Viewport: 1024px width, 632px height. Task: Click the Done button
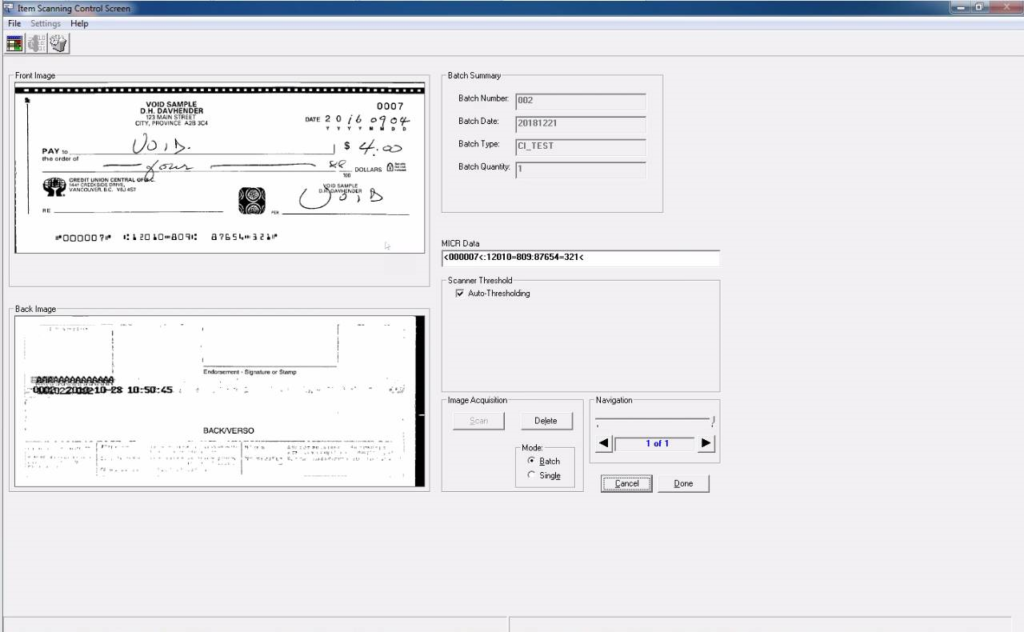[x=683, y=484]
